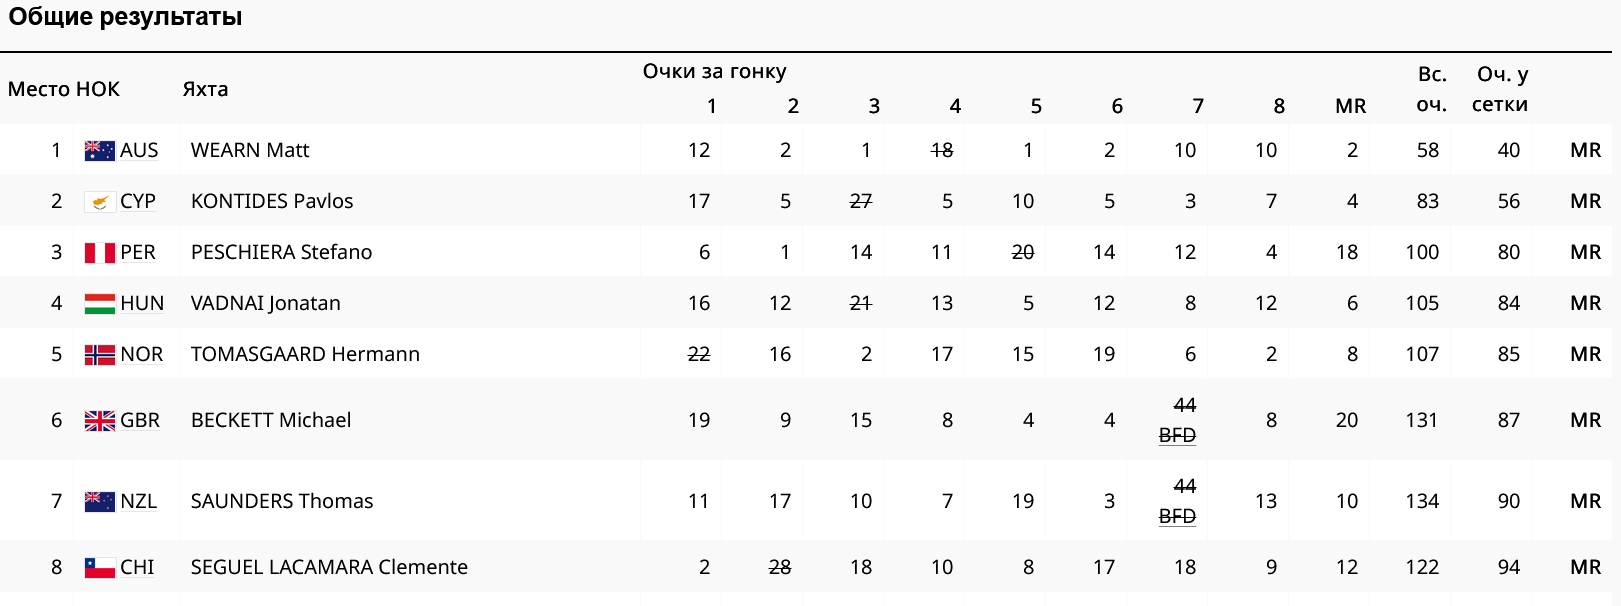Click the Norway flag icon
The width and height of the screenshot is (1621, 606).
(99, 355)
